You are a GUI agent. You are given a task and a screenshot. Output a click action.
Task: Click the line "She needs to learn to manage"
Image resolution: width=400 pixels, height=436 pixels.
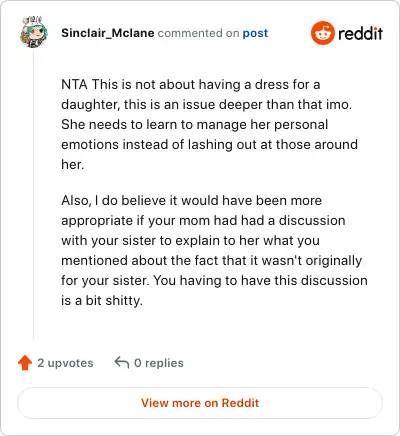(x=195, y=124)
